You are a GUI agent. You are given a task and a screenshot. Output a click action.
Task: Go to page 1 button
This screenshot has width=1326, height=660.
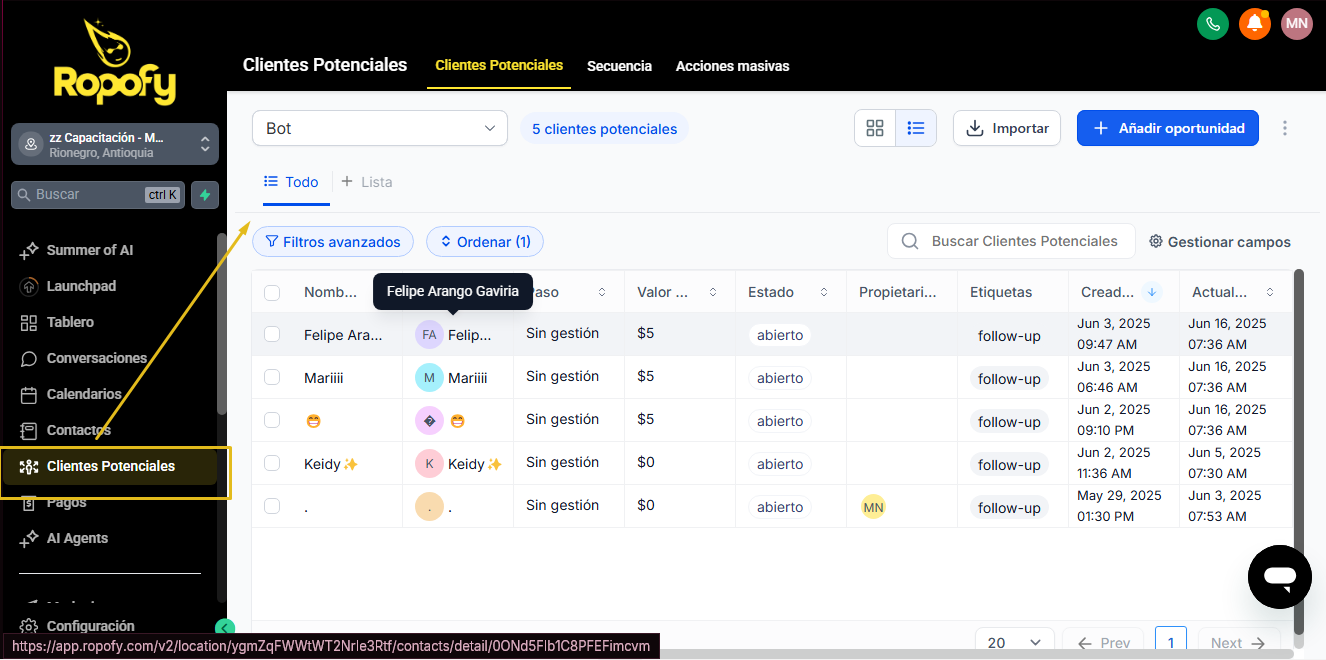tap(1171, 642)
